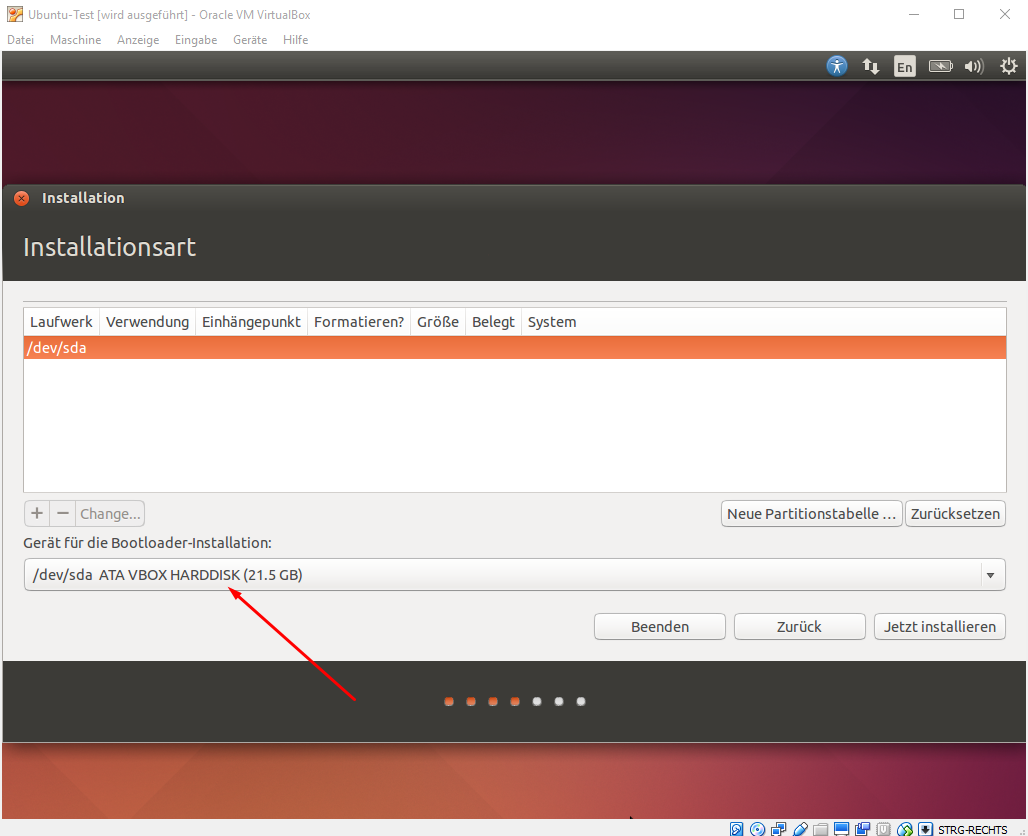Click the VirtualBox shared folders status icon
1028x836 pixels.
pyautogui.click(x=821, y=829)
